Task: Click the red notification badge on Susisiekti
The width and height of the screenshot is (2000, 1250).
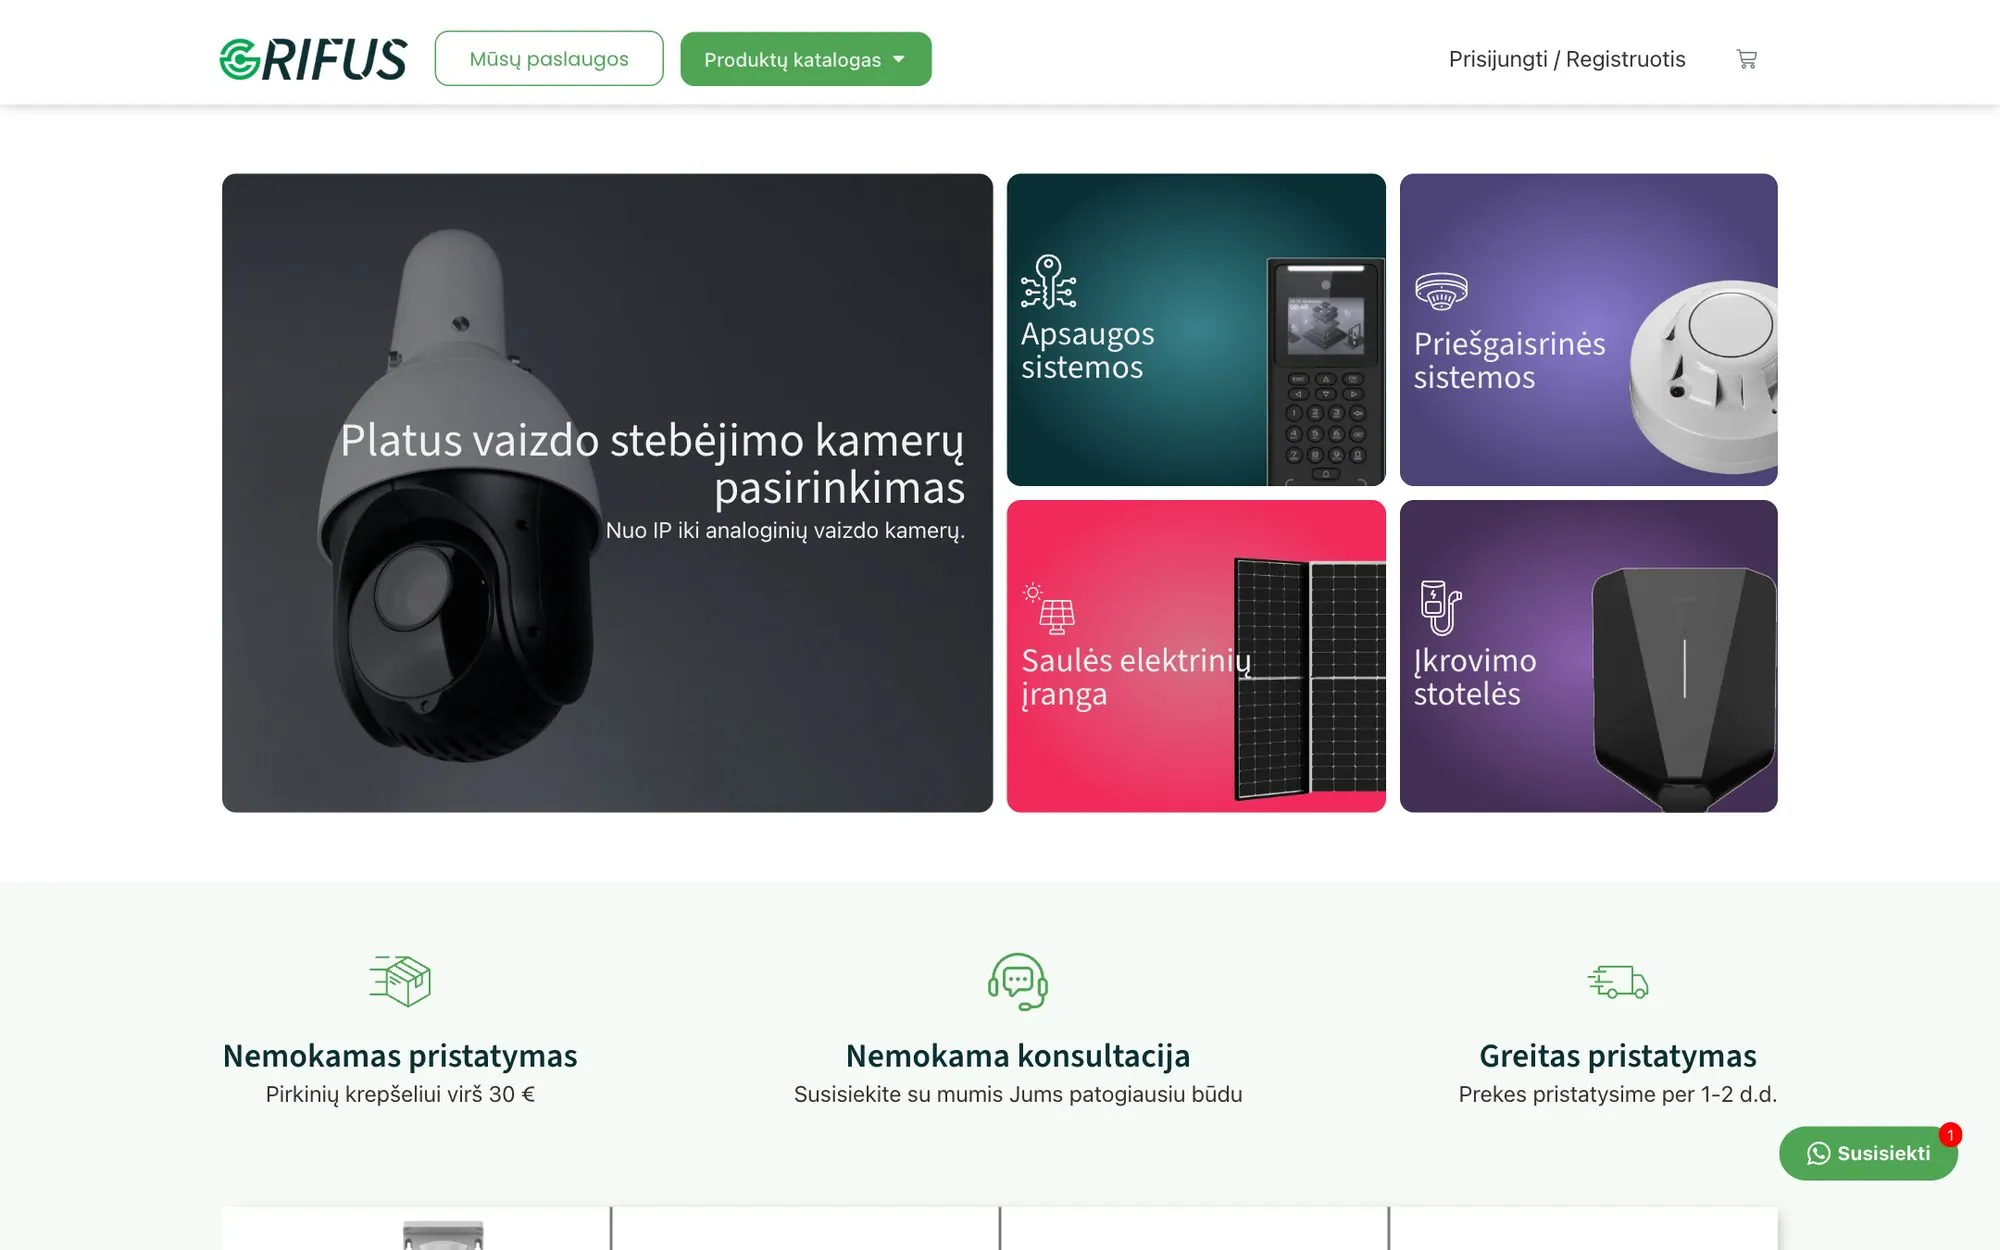Action: tap(1950, 1134)
